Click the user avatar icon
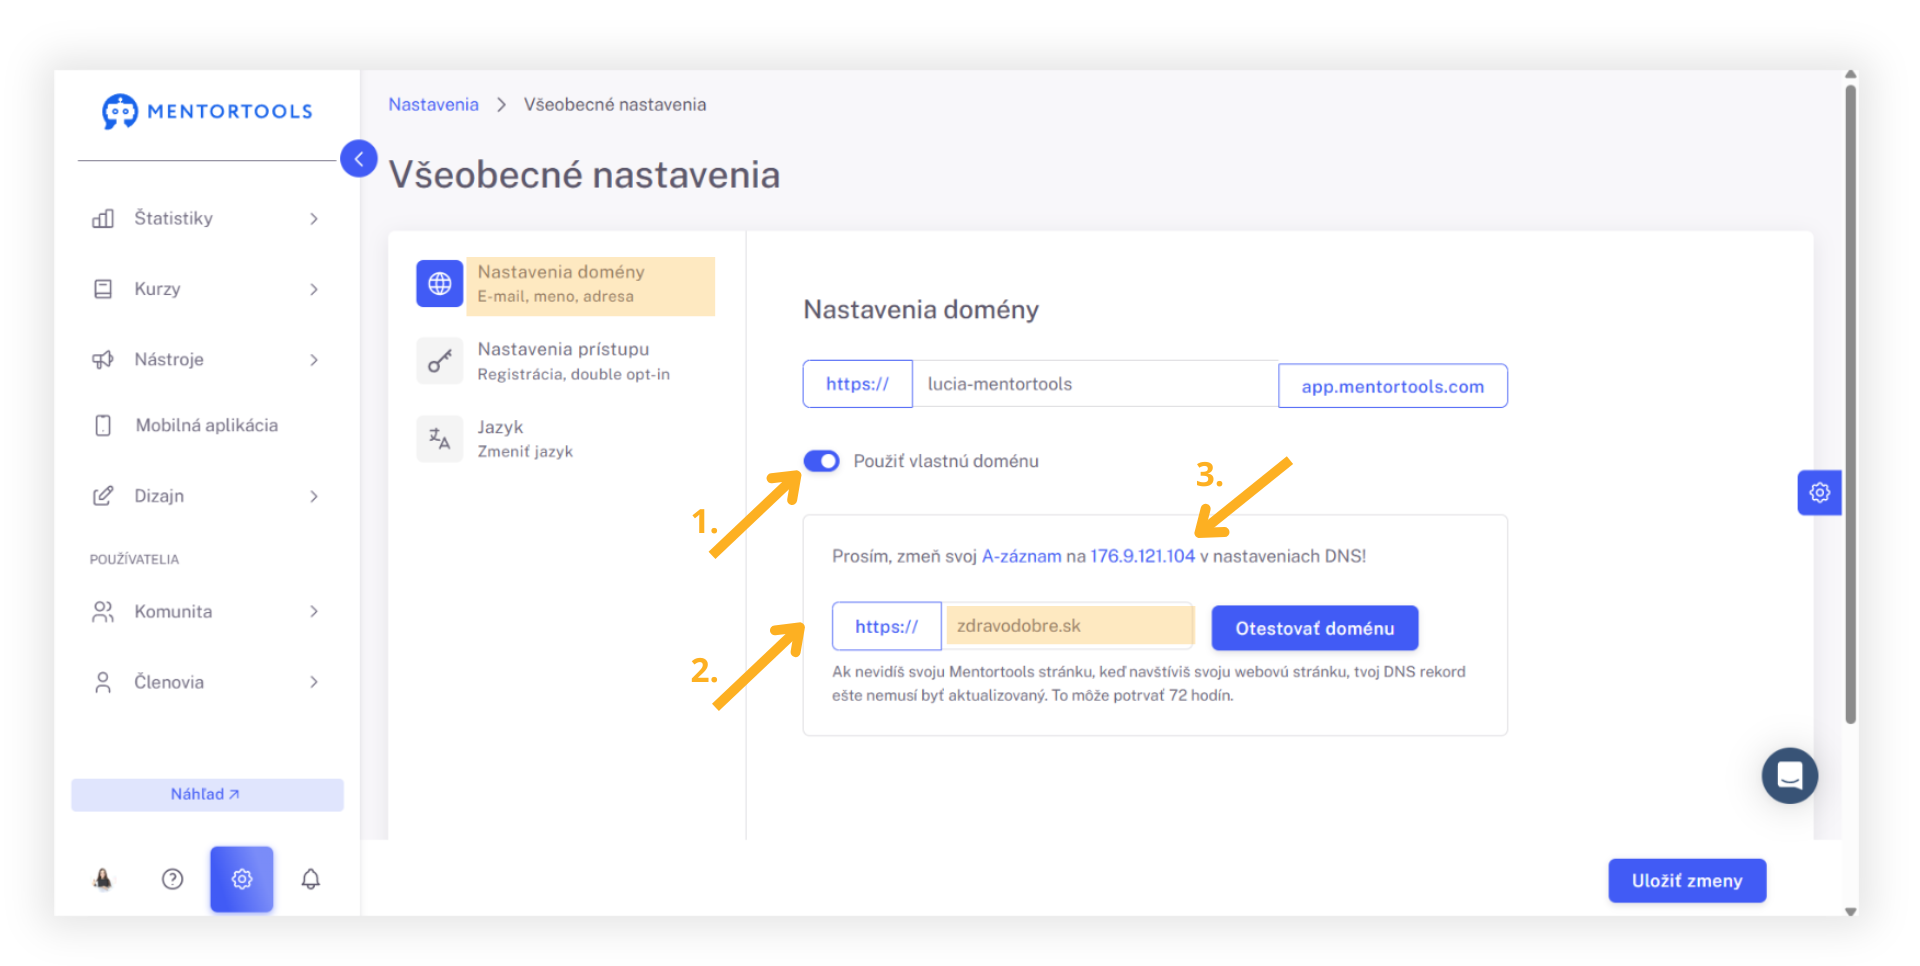The image size is (1920, 966). pos(103,879)
